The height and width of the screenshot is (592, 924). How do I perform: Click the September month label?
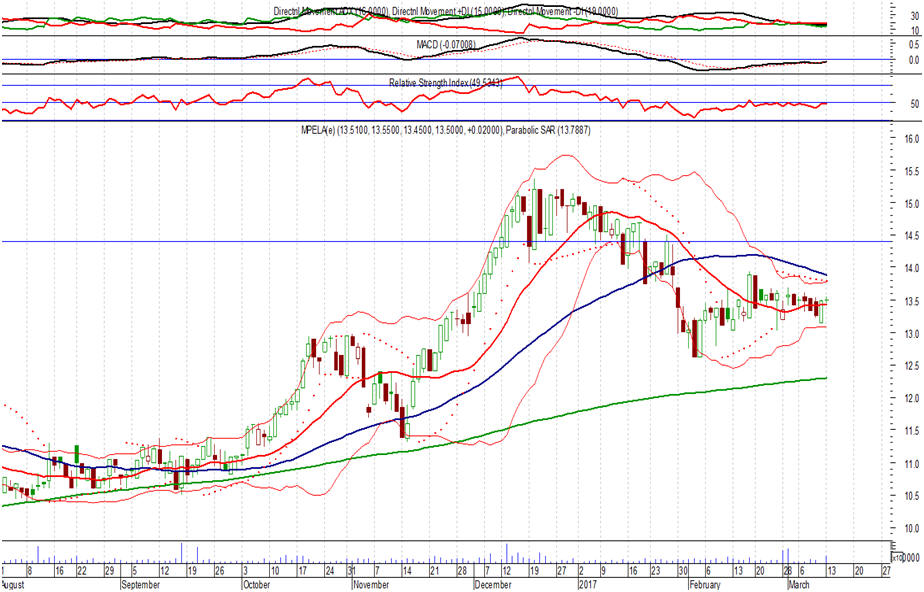tap(140, 585)
